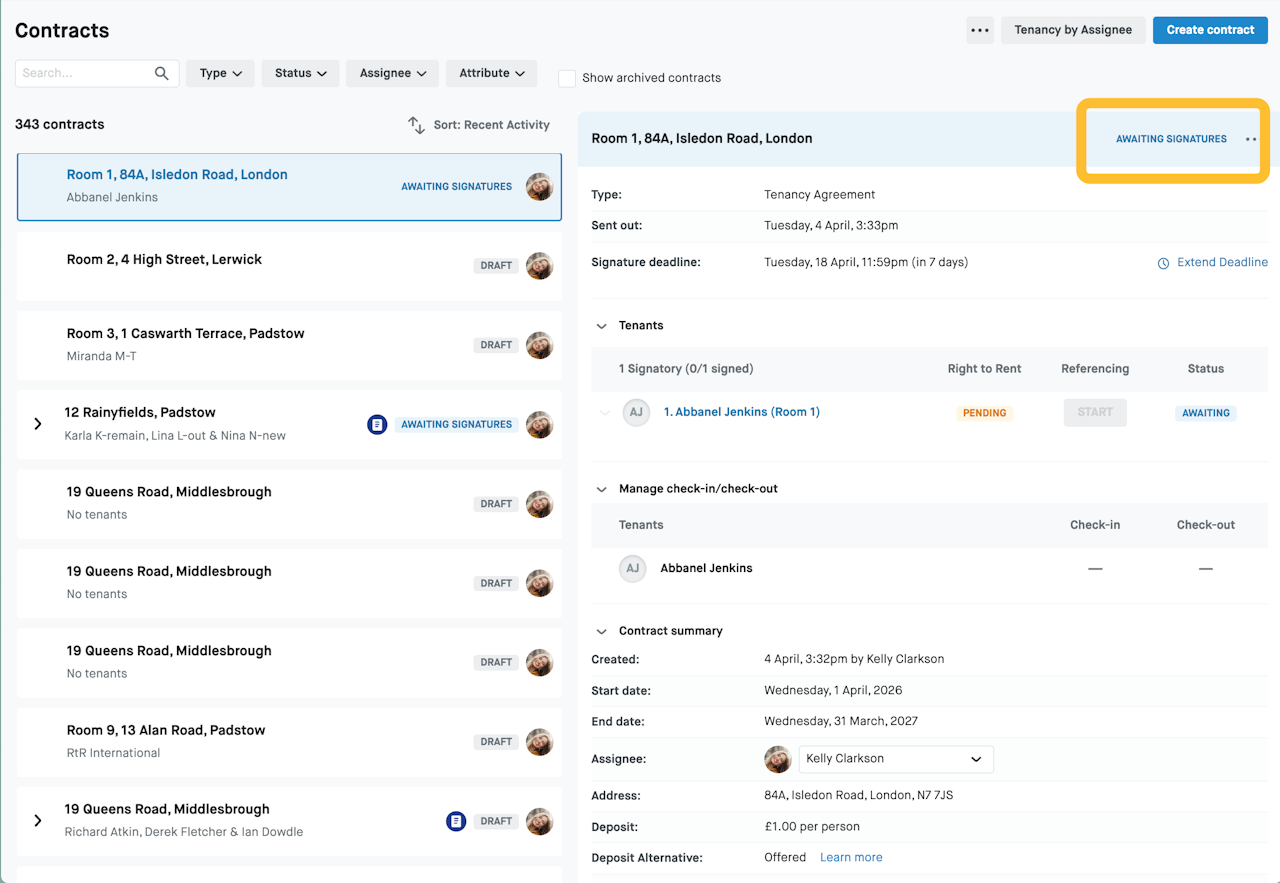Open the Type filter dropdown
The height and width of the screenshot is (883, 1280).
coord(220,73)
